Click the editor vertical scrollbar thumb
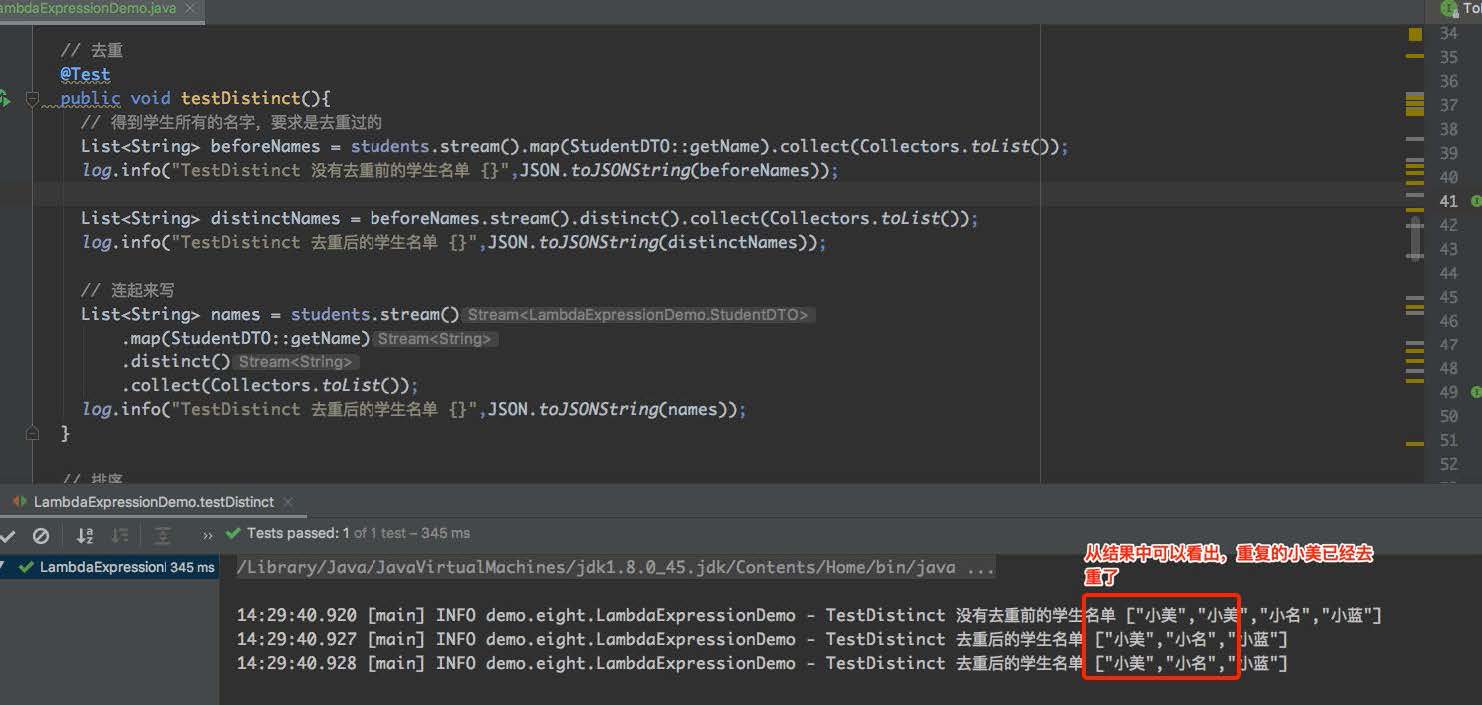1482x705 pixels. click(1415, 238)
